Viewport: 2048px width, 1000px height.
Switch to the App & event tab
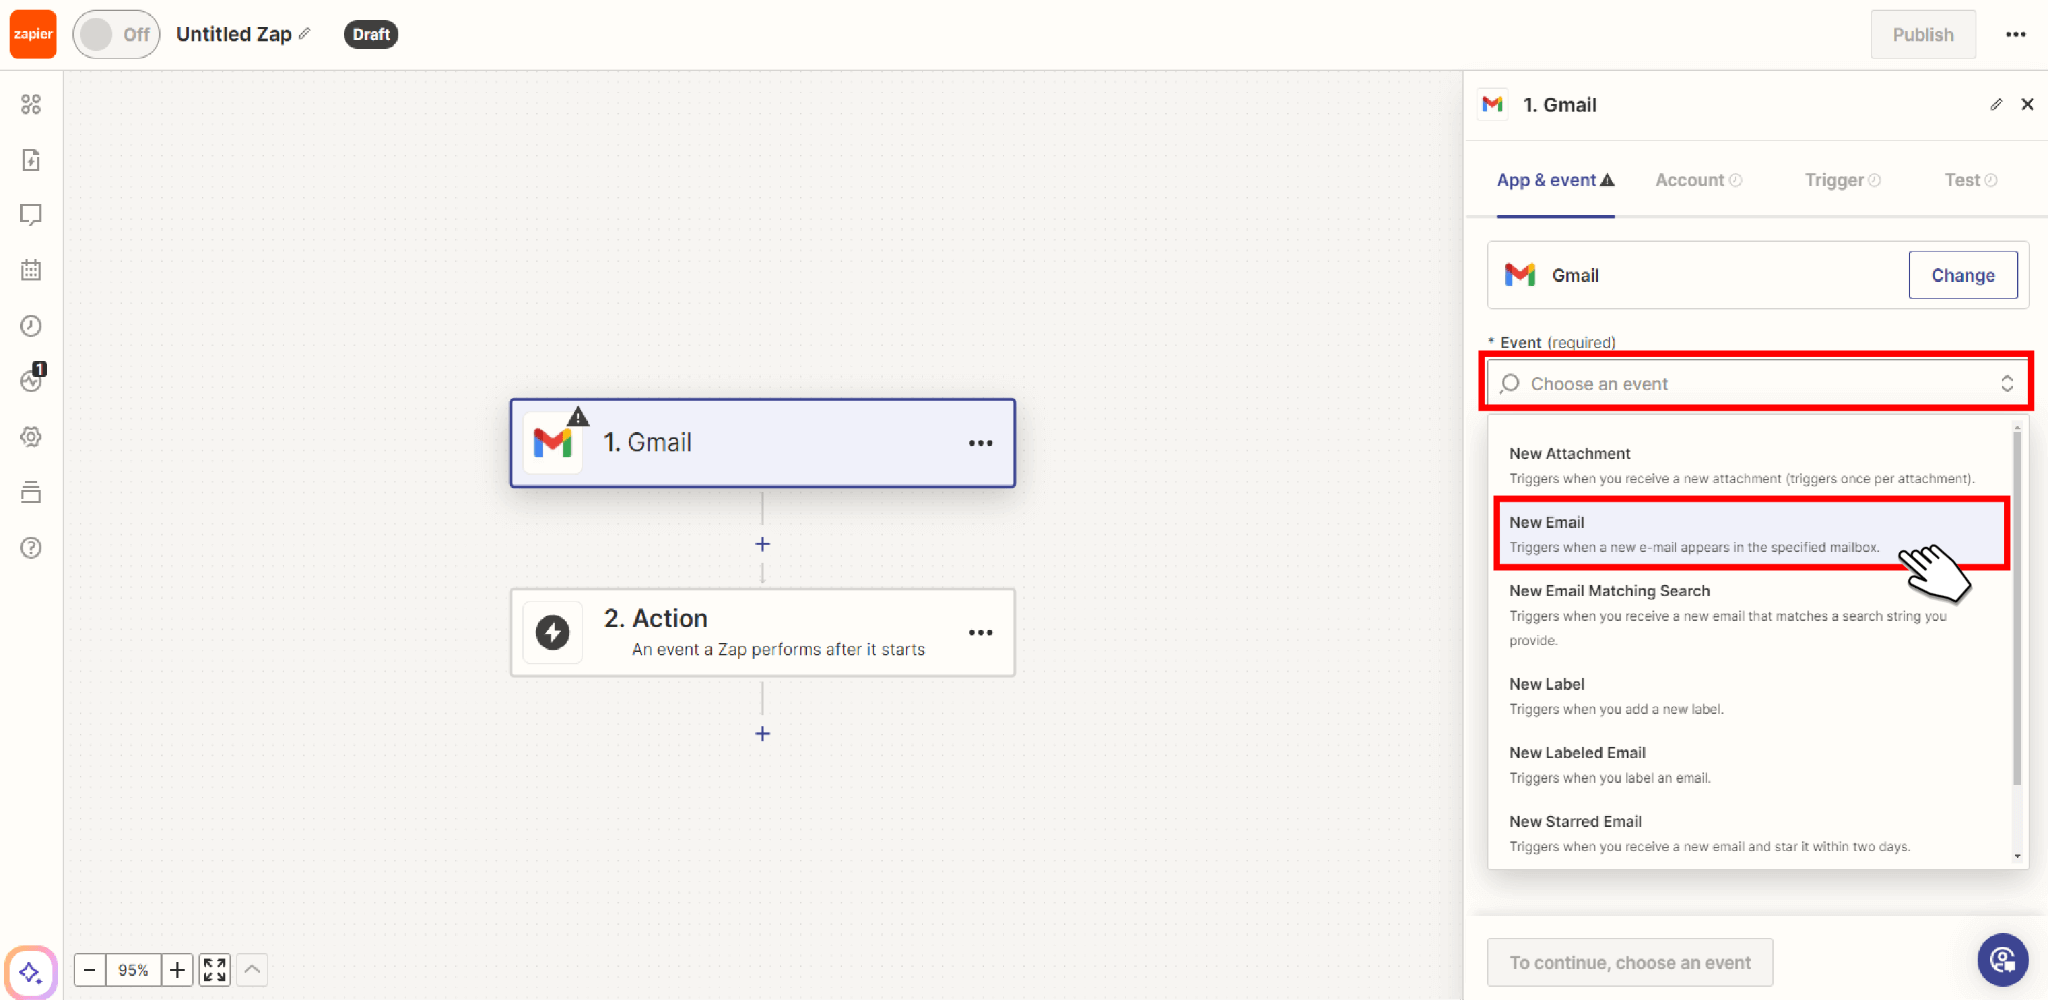click(1555, 180)
